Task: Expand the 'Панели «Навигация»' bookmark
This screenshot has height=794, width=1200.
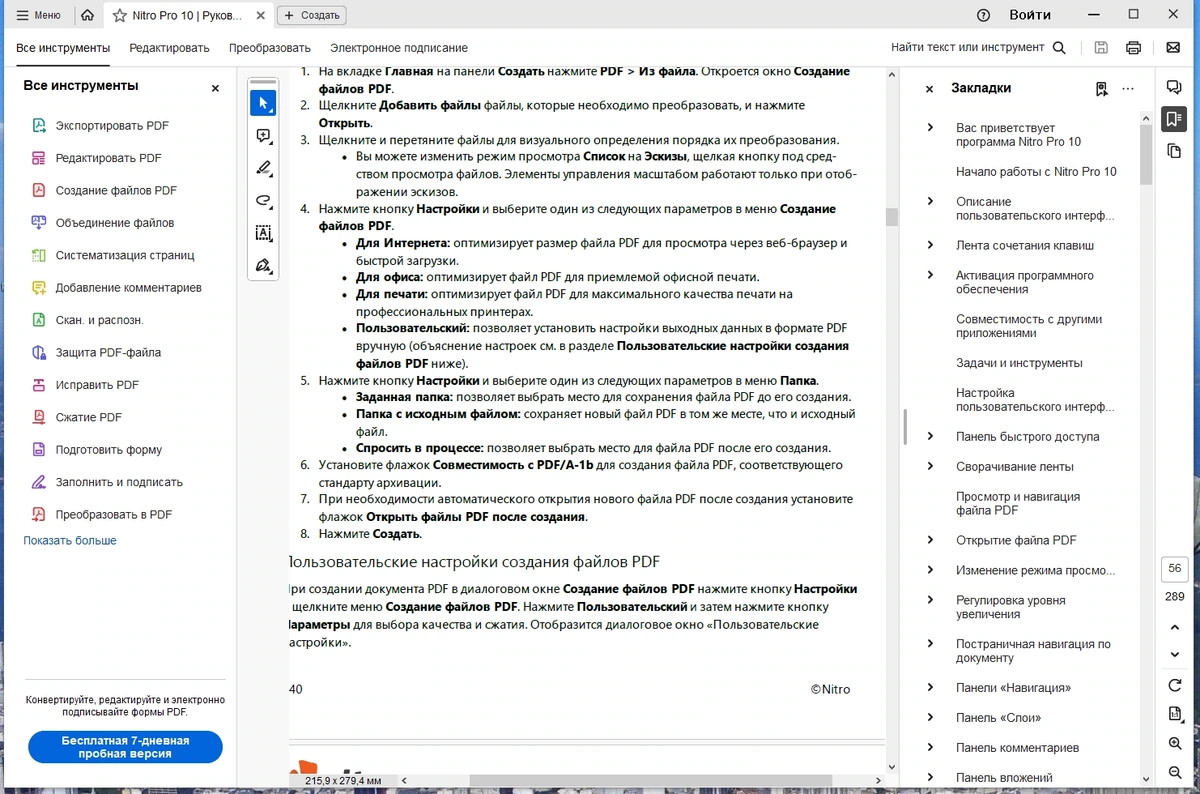Action: tap(931, 687)
